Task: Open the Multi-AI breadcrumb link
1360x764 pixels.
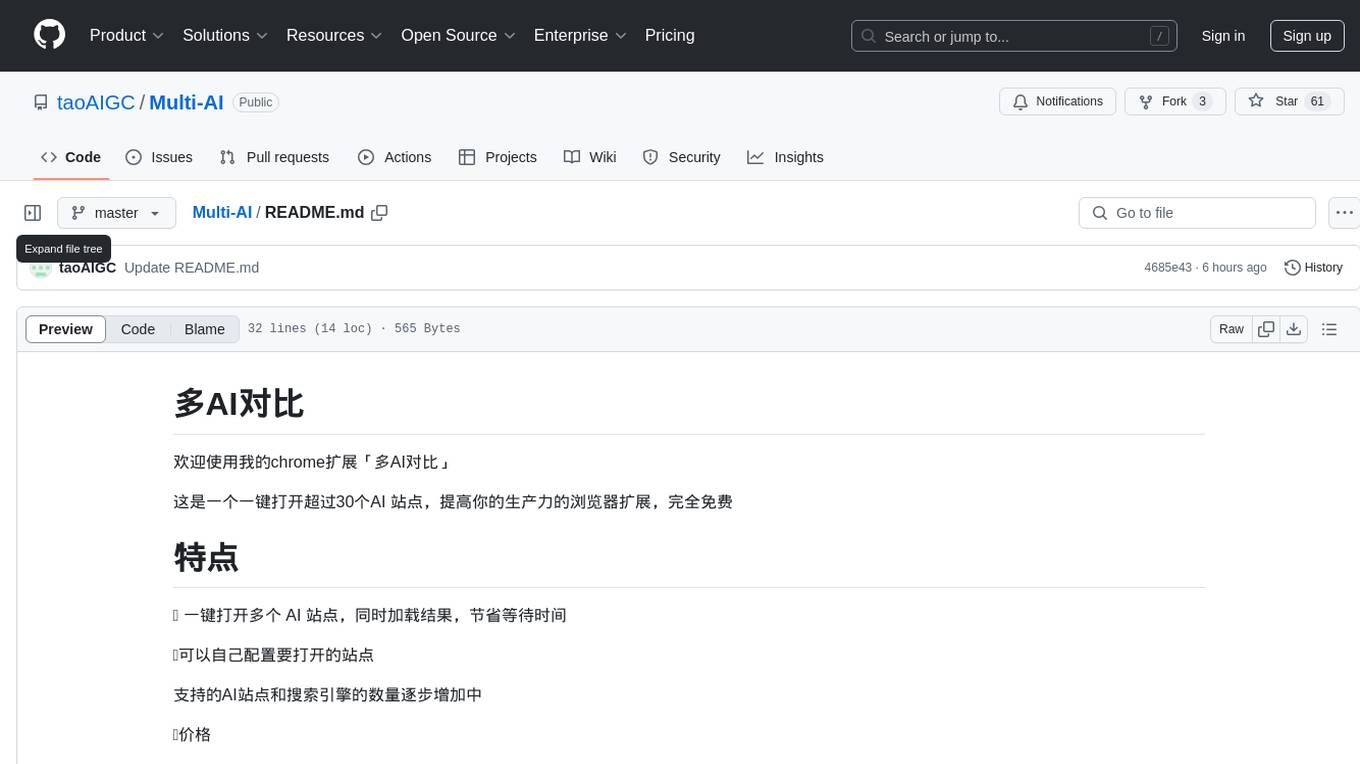Action: 222,213
